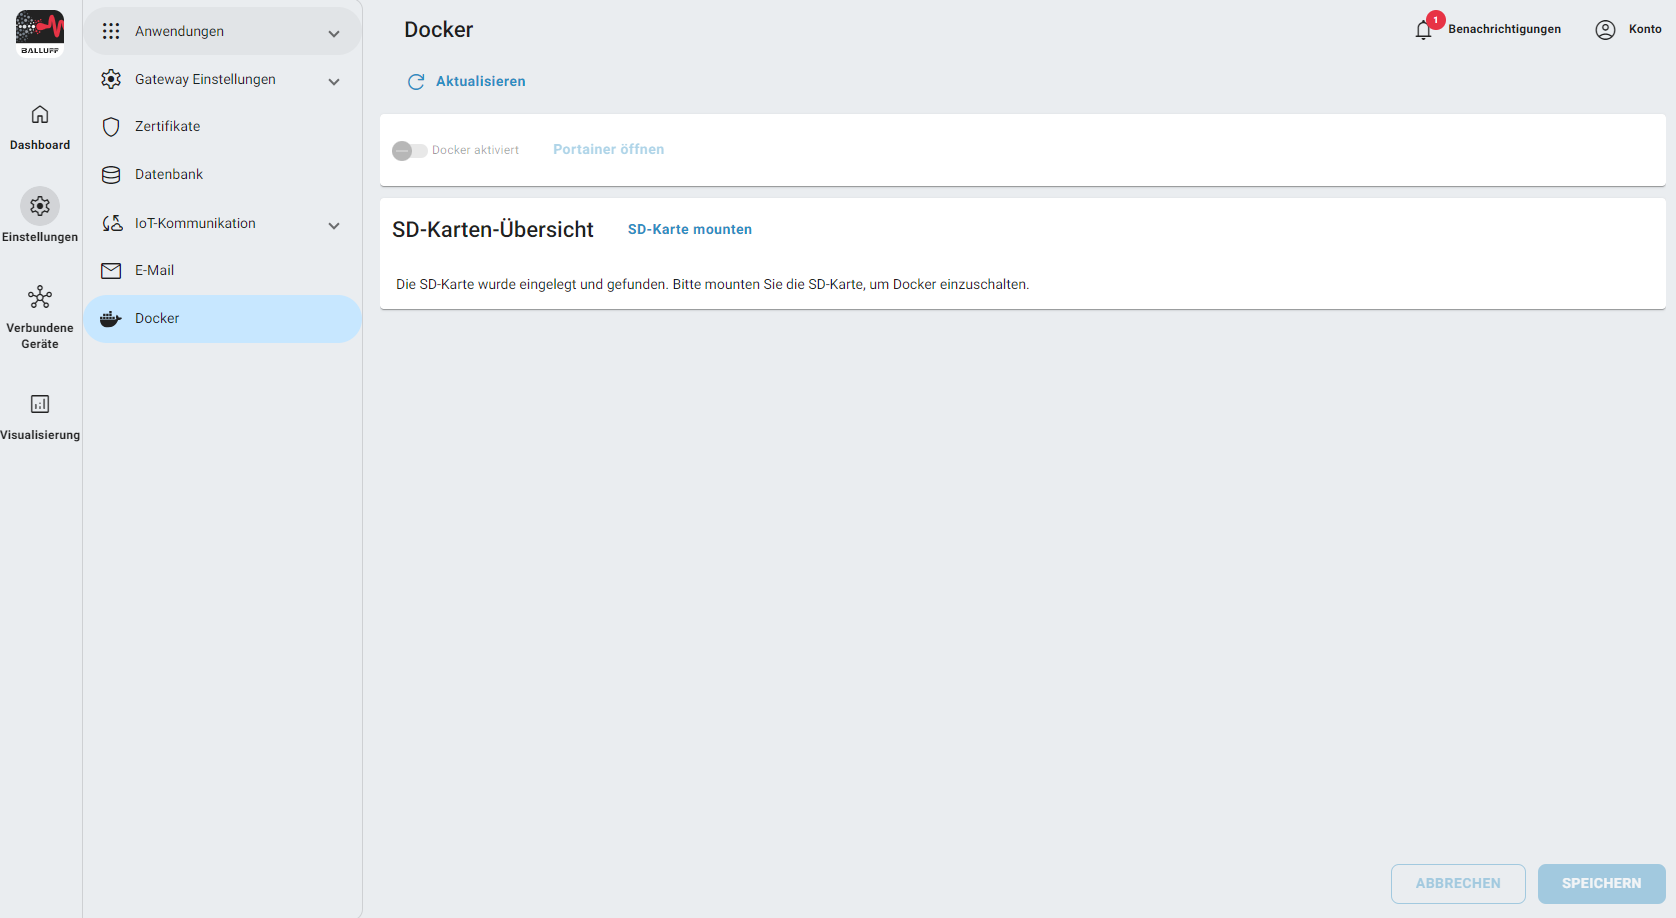
Task: Select Zertifikate in the sidebar
Action: click(x=167, y=127)
